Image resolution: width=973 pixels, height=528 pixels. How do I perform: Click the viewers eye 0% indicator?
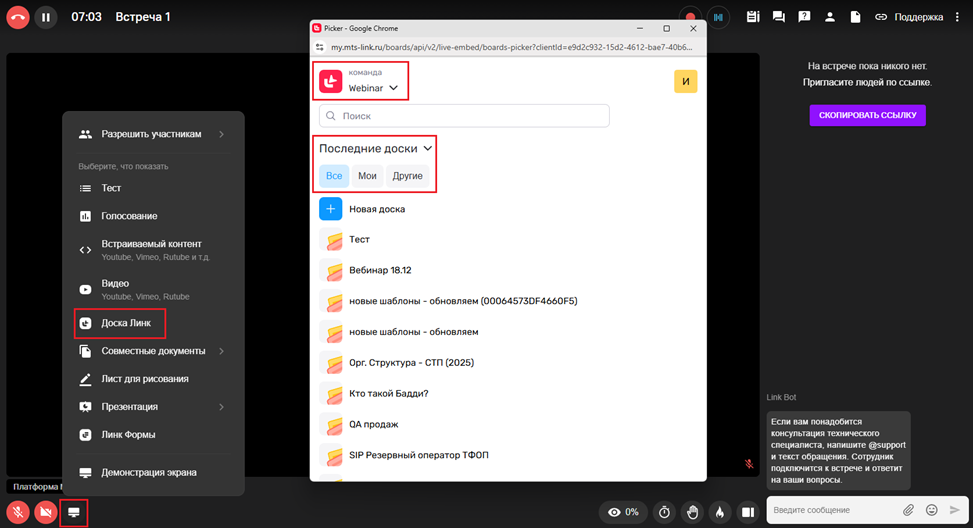point(624,512)
